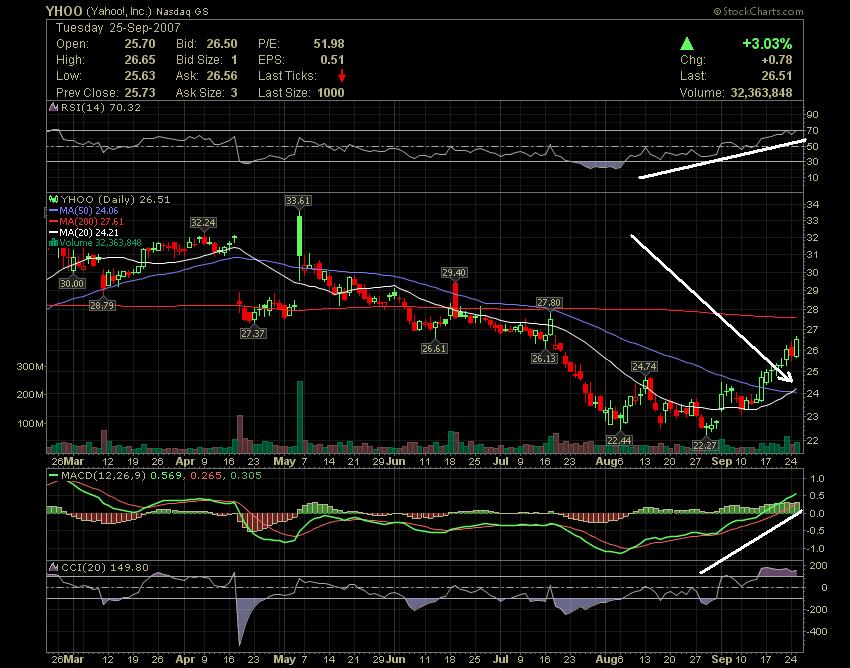Open the StockCharts.com link
850x668 pixels.
coord(758,11)
